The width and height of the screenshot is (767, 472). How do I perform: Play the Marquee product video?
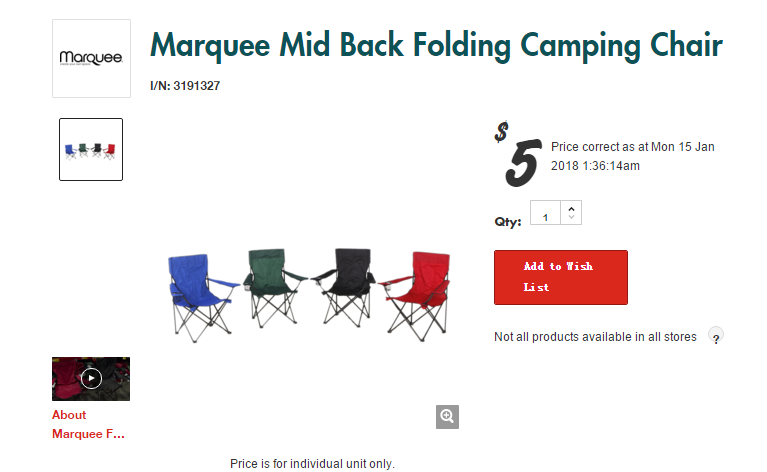click(x=91, y=379)
